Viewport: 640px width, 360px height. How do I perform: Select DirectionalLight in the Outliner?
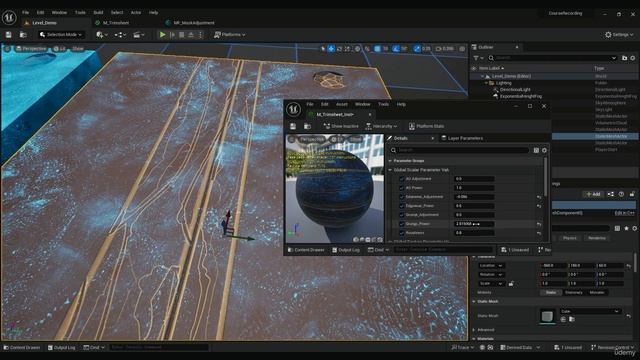[x=515, y=89]
